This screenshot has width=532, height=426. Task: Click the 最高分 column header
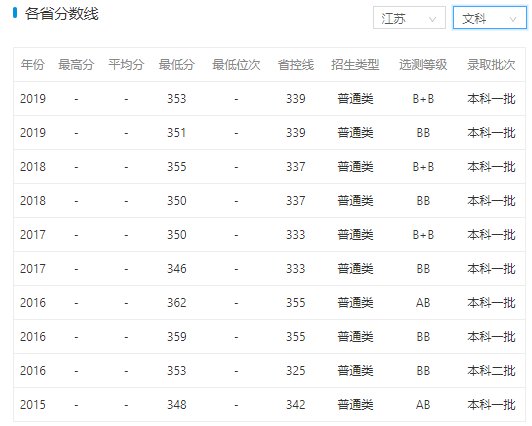[76, 64]
